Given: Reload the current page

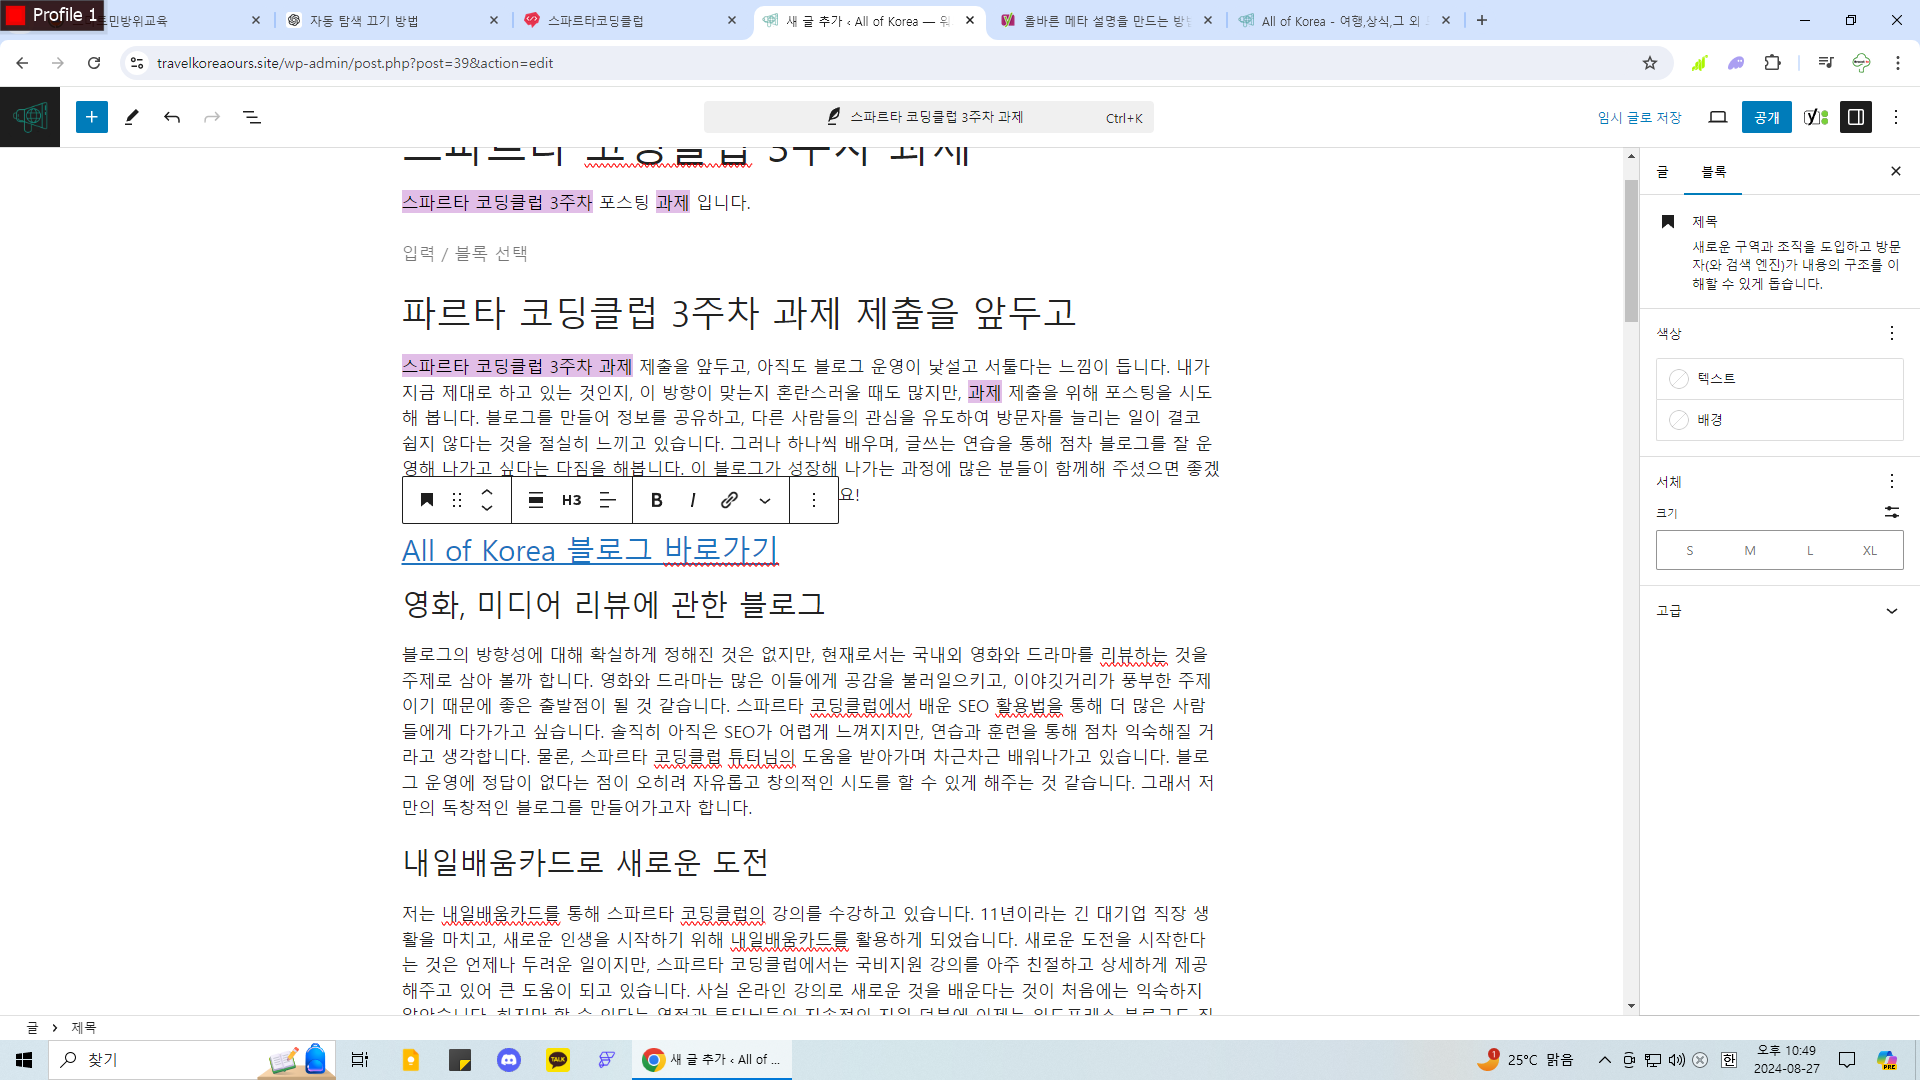Looking at the screenshot, I should click(x=94, y=63).
